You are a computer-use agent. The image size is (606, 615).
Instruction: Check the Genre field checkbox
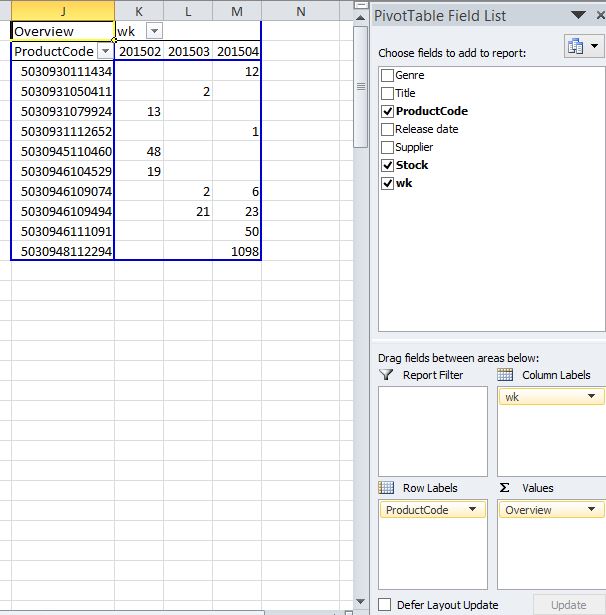388,75
